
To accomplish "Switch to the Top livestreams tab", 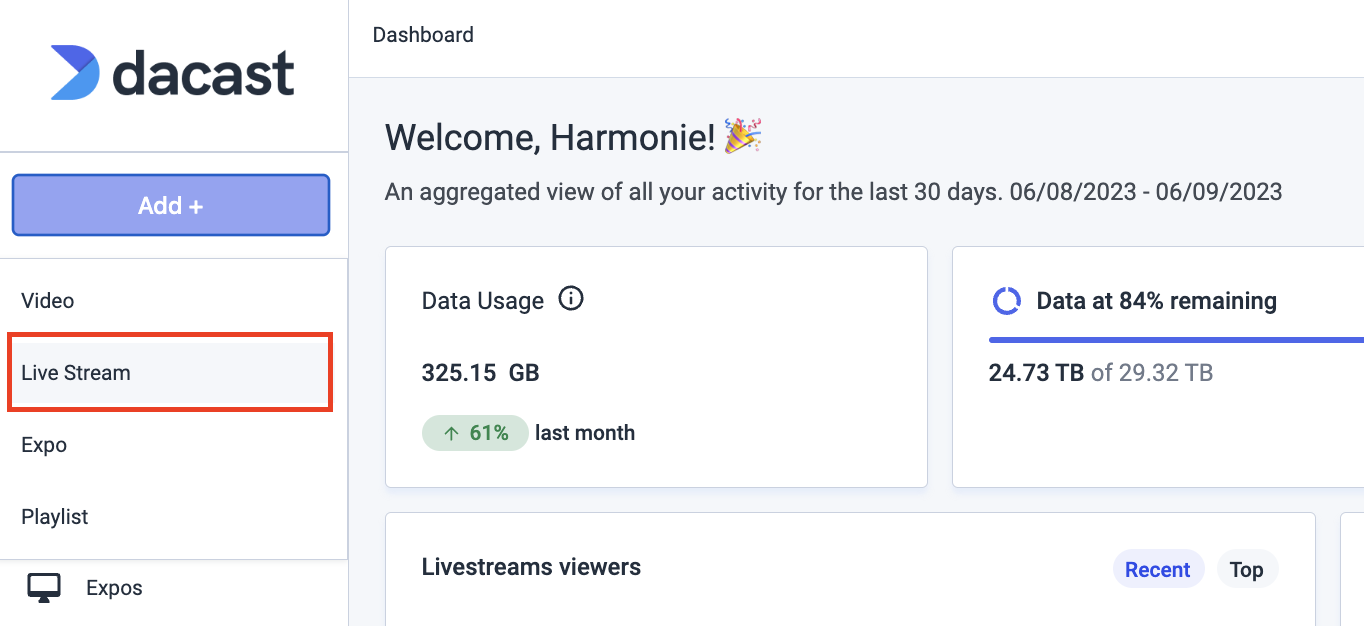I will point(1246,570).
